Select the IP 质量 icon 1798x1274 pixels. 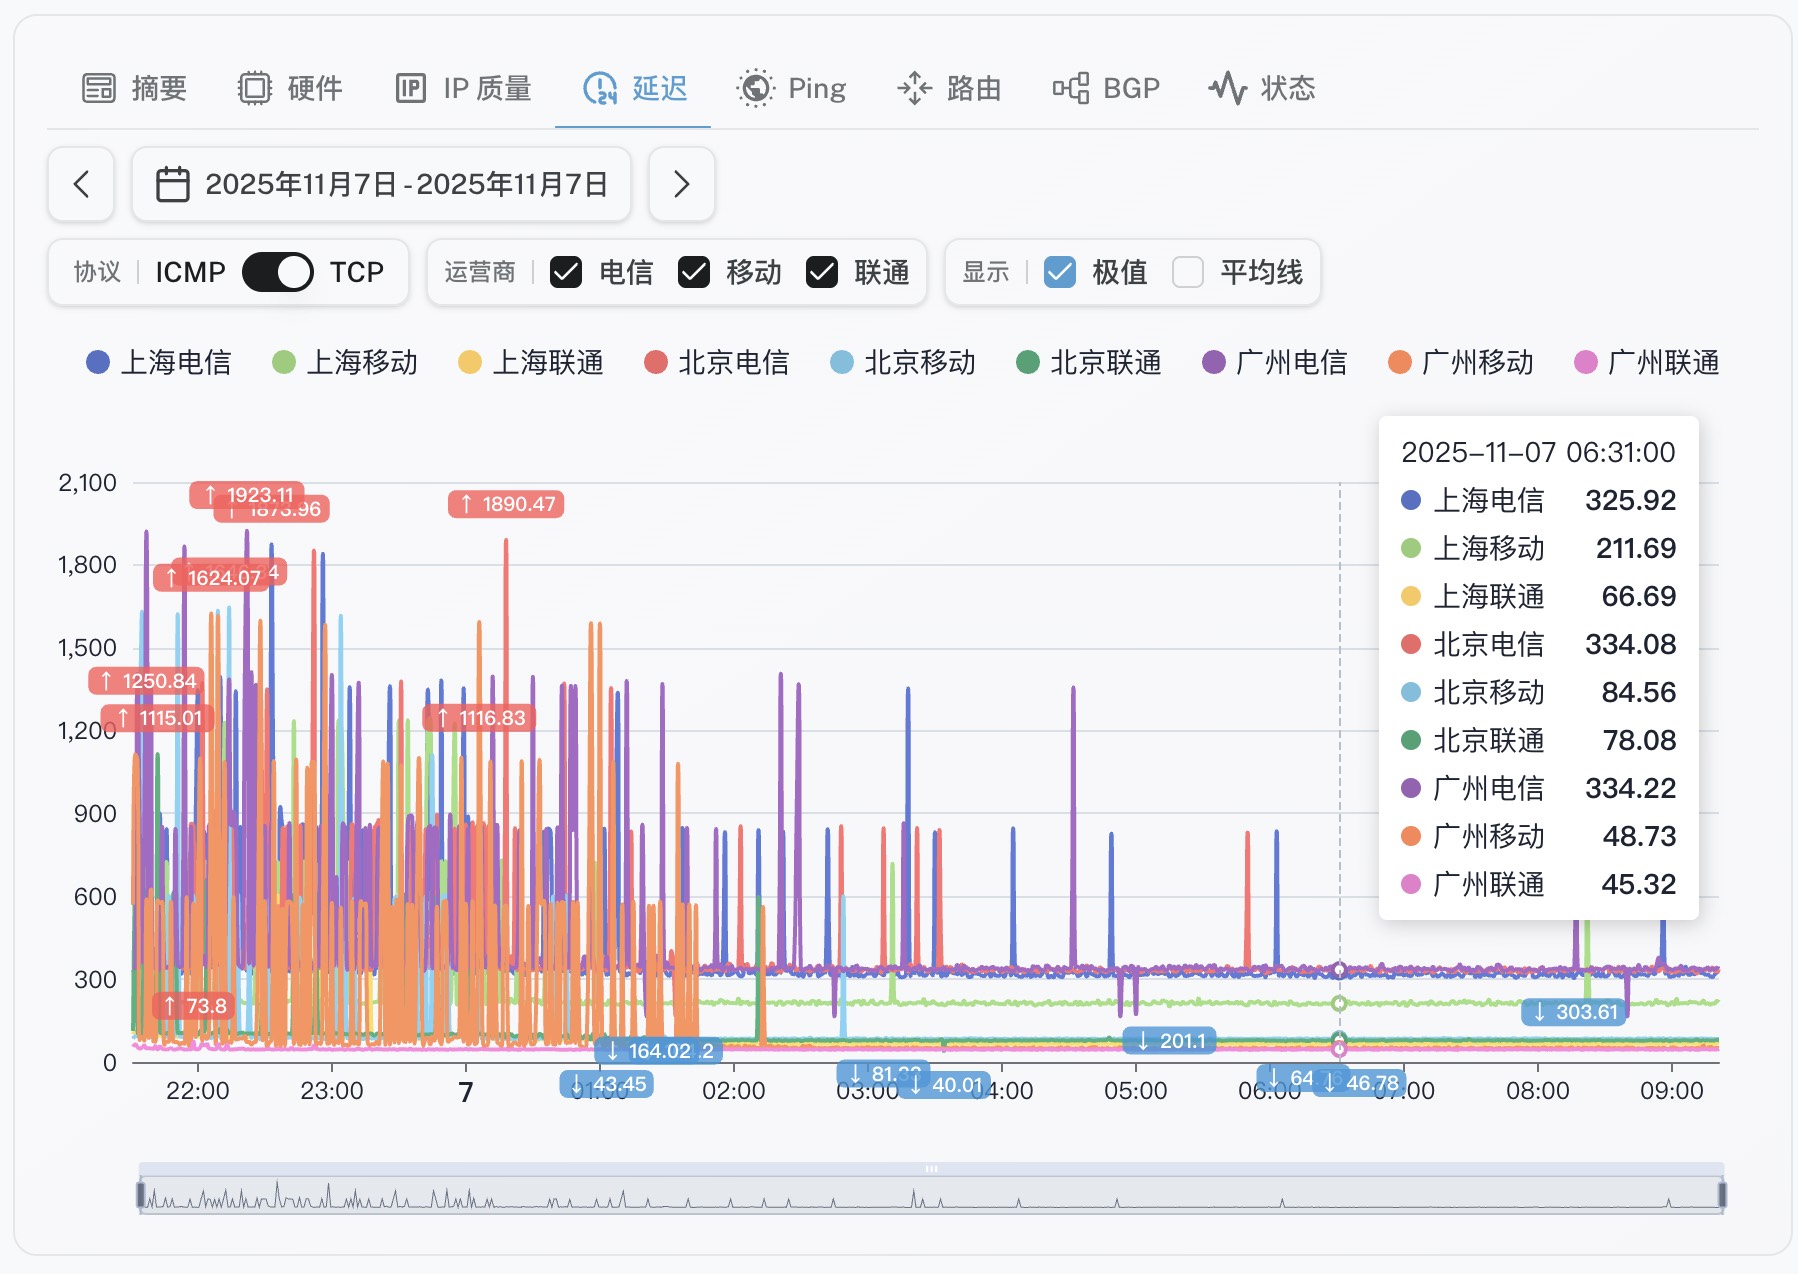click(x=411, y=88)
